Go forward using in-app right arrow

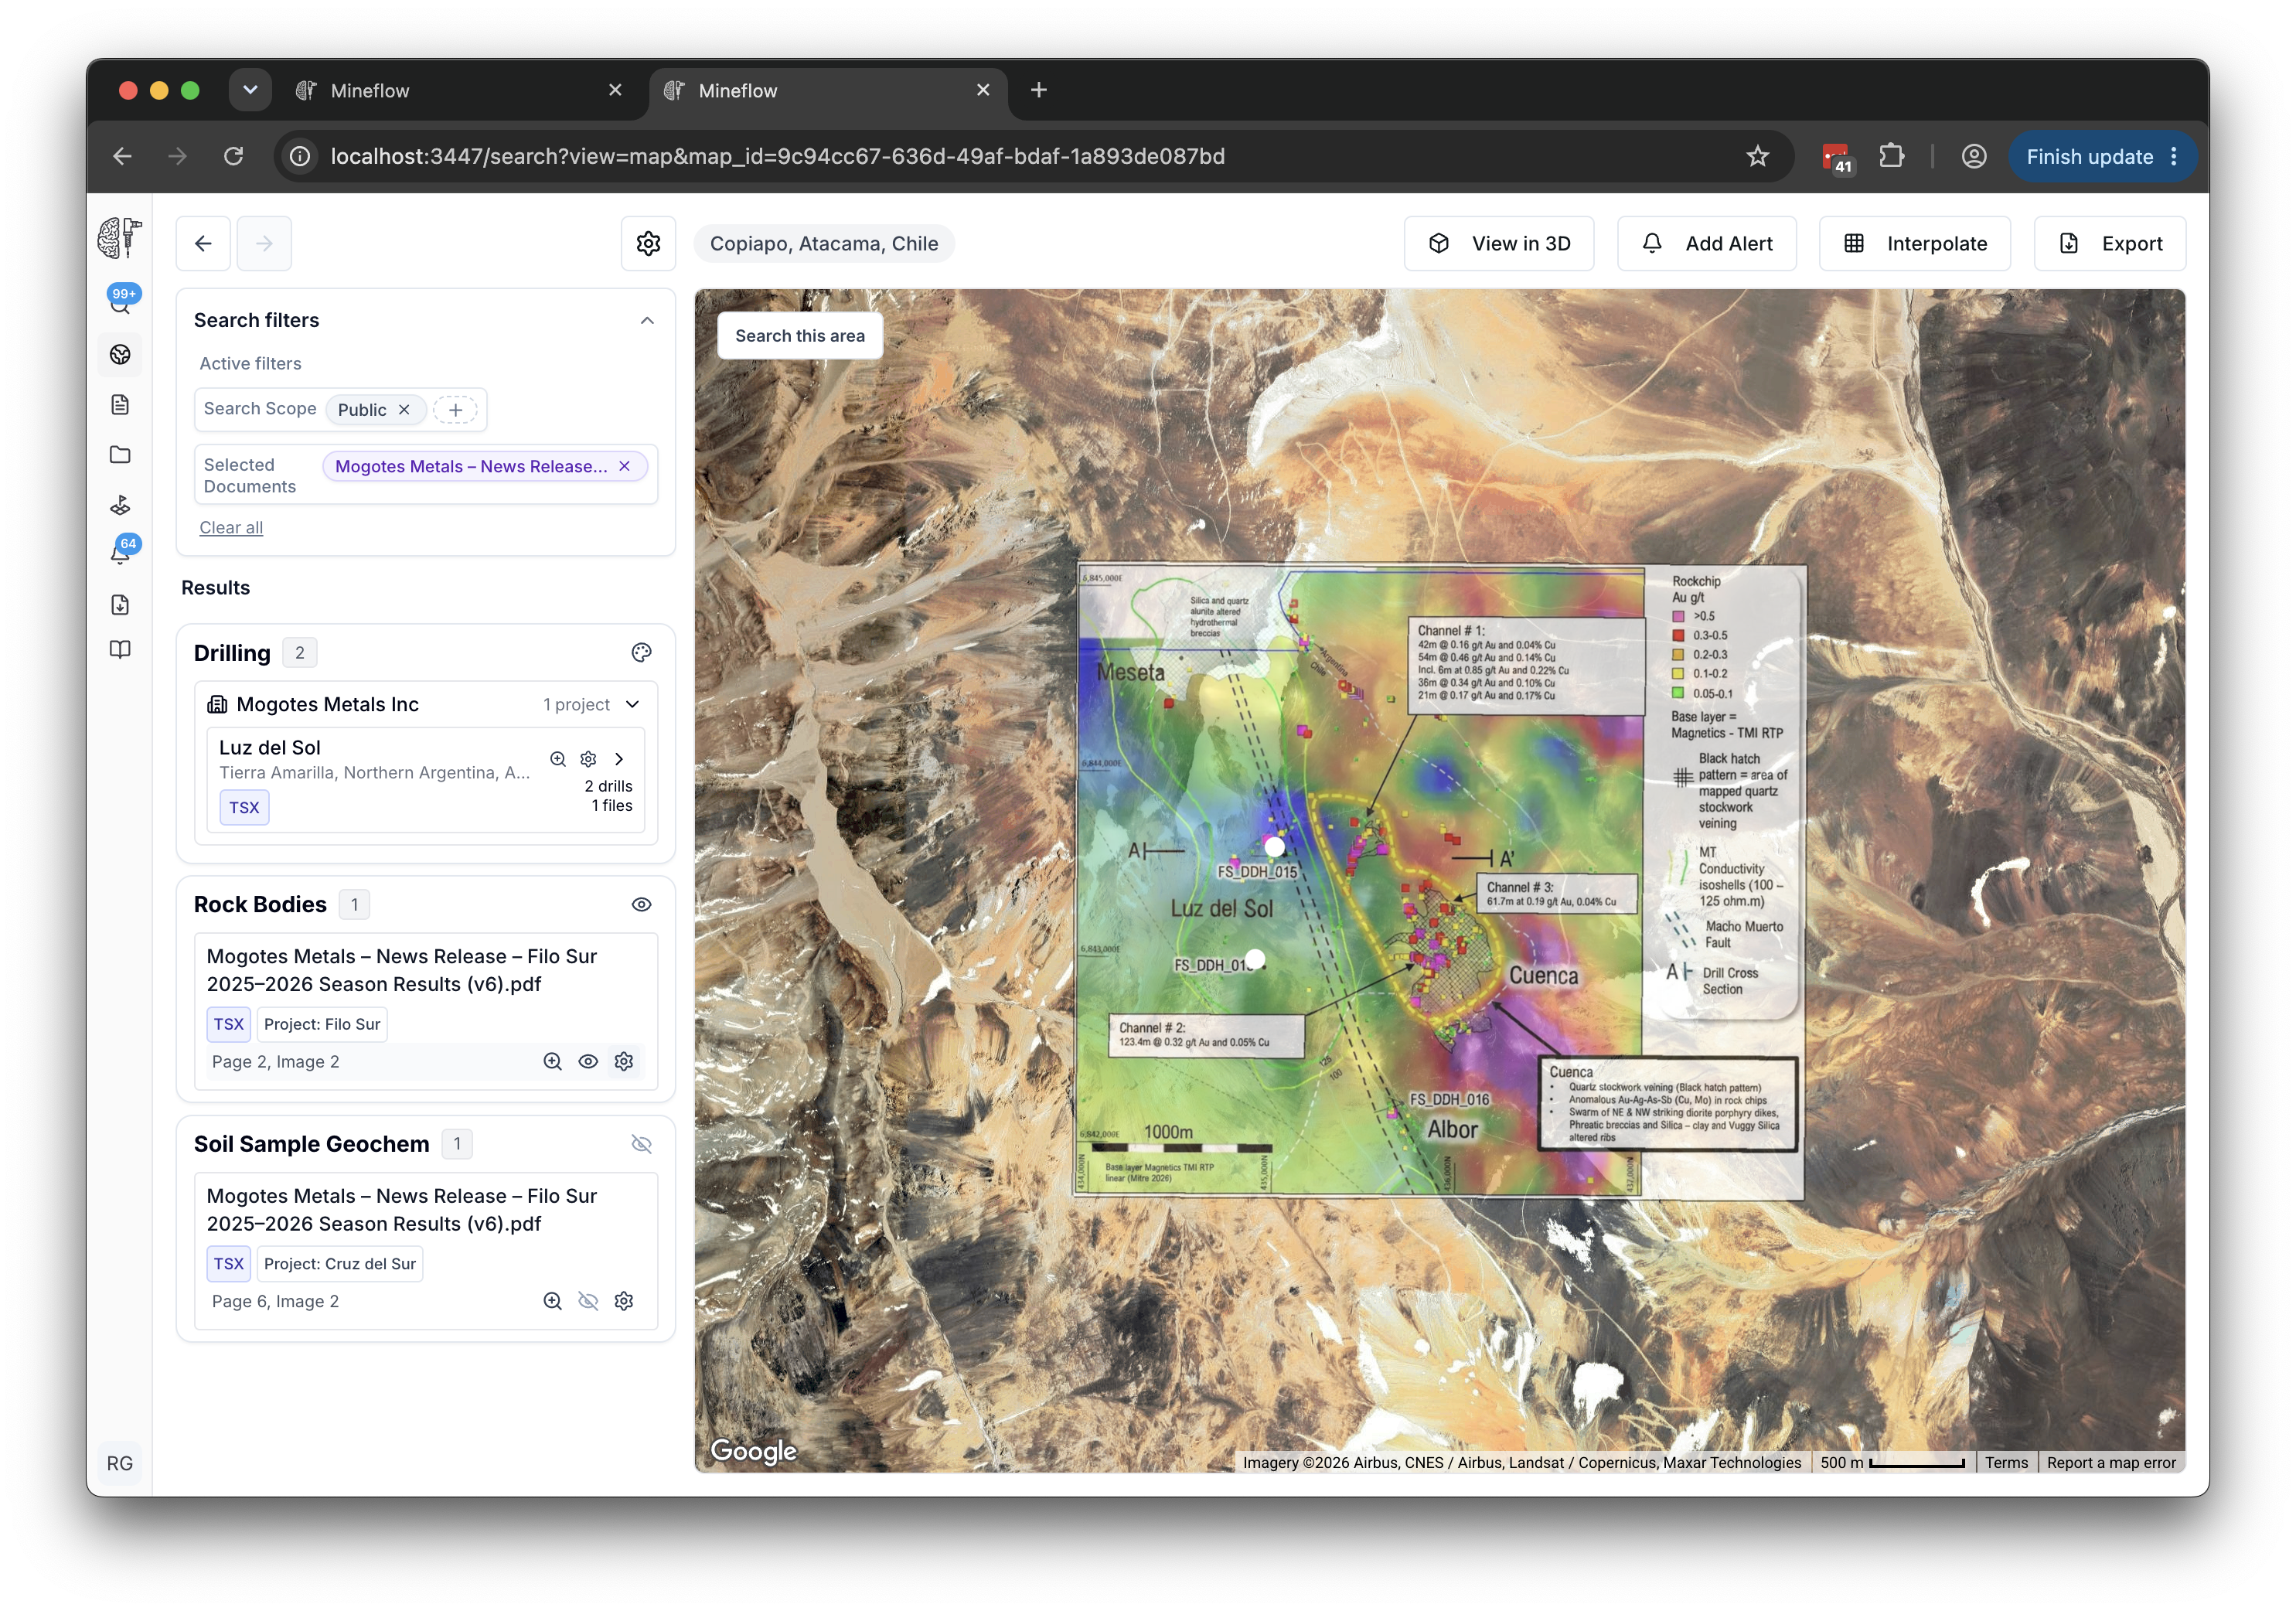[264, 244]
